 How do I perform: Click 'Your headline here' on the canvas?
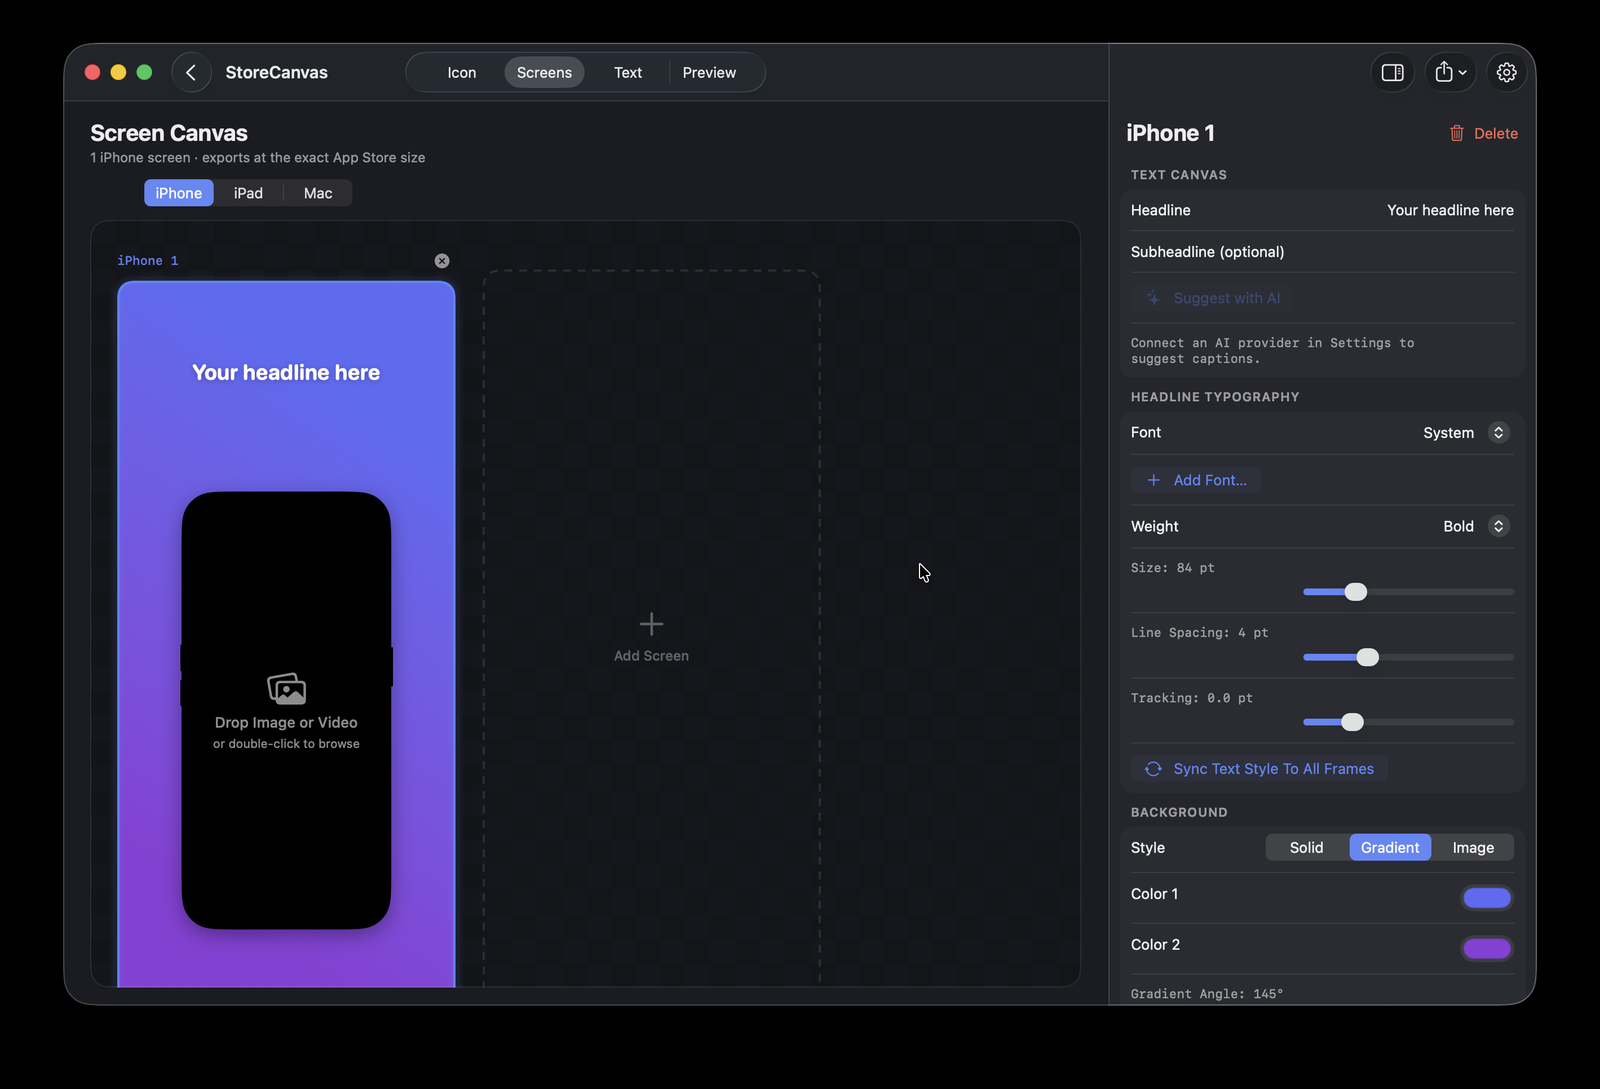286,373
